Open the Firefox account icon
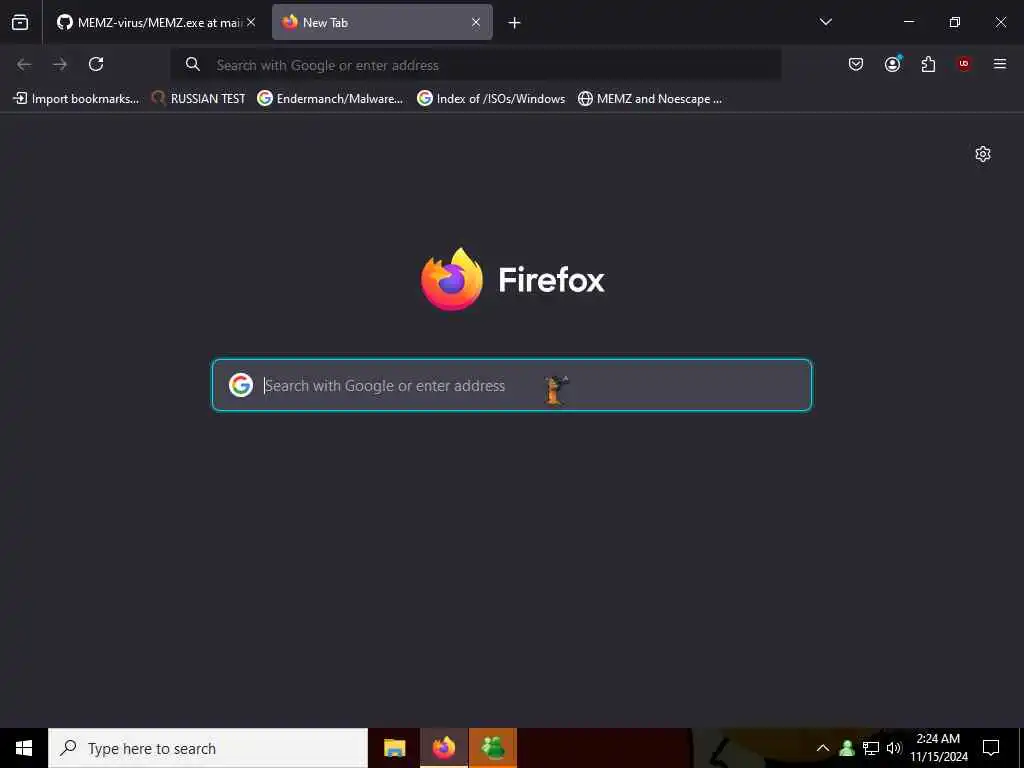This screenshot has width=1024, height=768. pos(892,64)
